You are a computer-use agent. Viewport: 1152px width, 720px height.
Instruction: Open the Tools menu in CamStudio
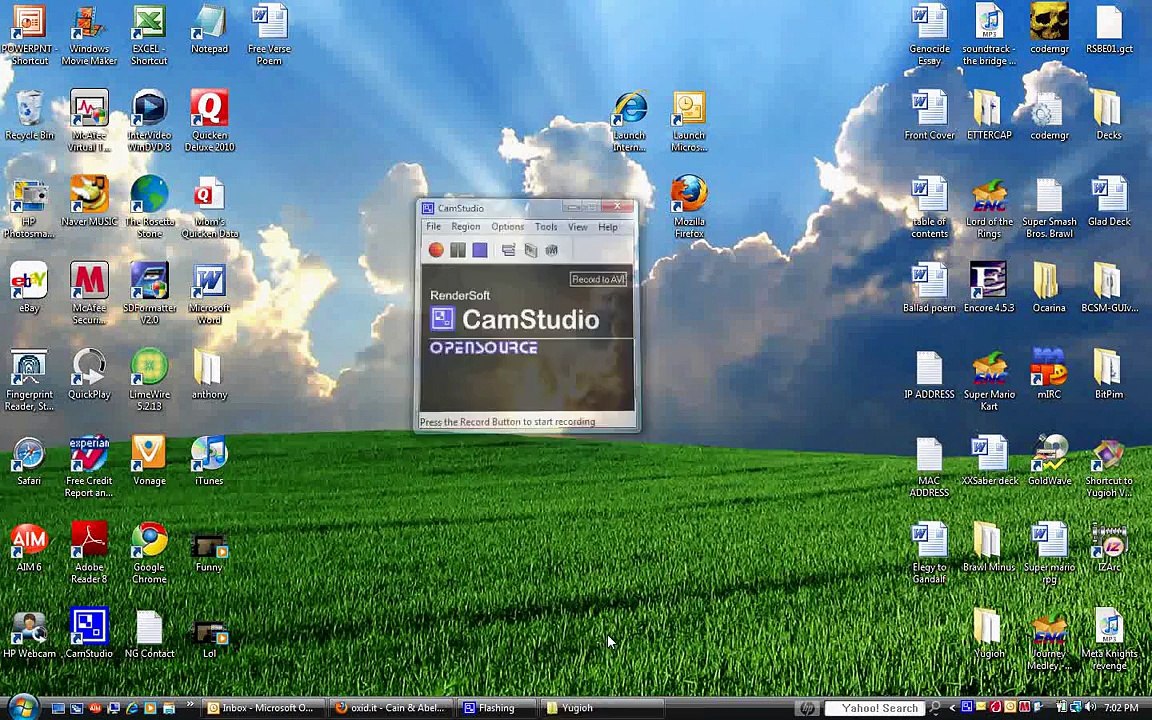546,227
